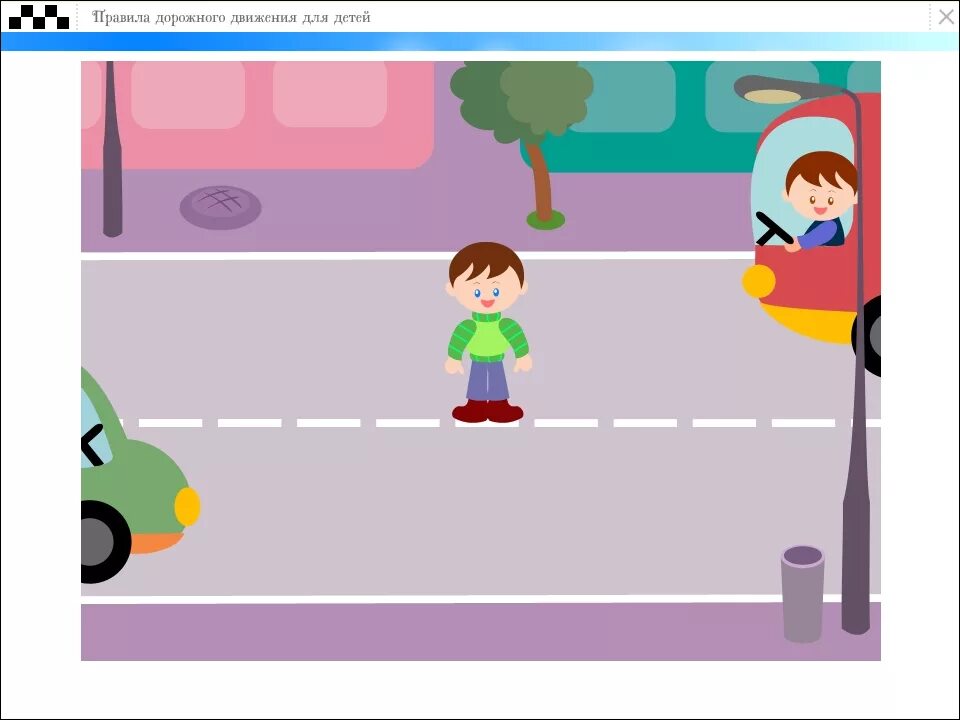Screen dimensions: 960x720
Task: Click the bus driver in the red bus
Action: (819, 200)
